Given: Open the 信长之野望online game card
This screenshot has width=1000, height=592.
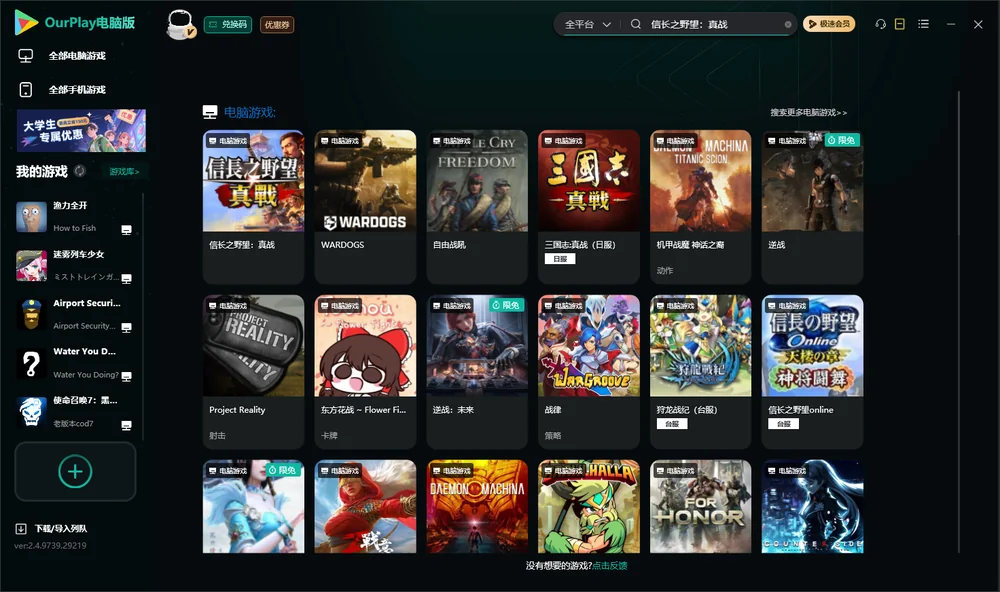Looking at the screenshot, I should pyautogui.click(x=812, y=372).
